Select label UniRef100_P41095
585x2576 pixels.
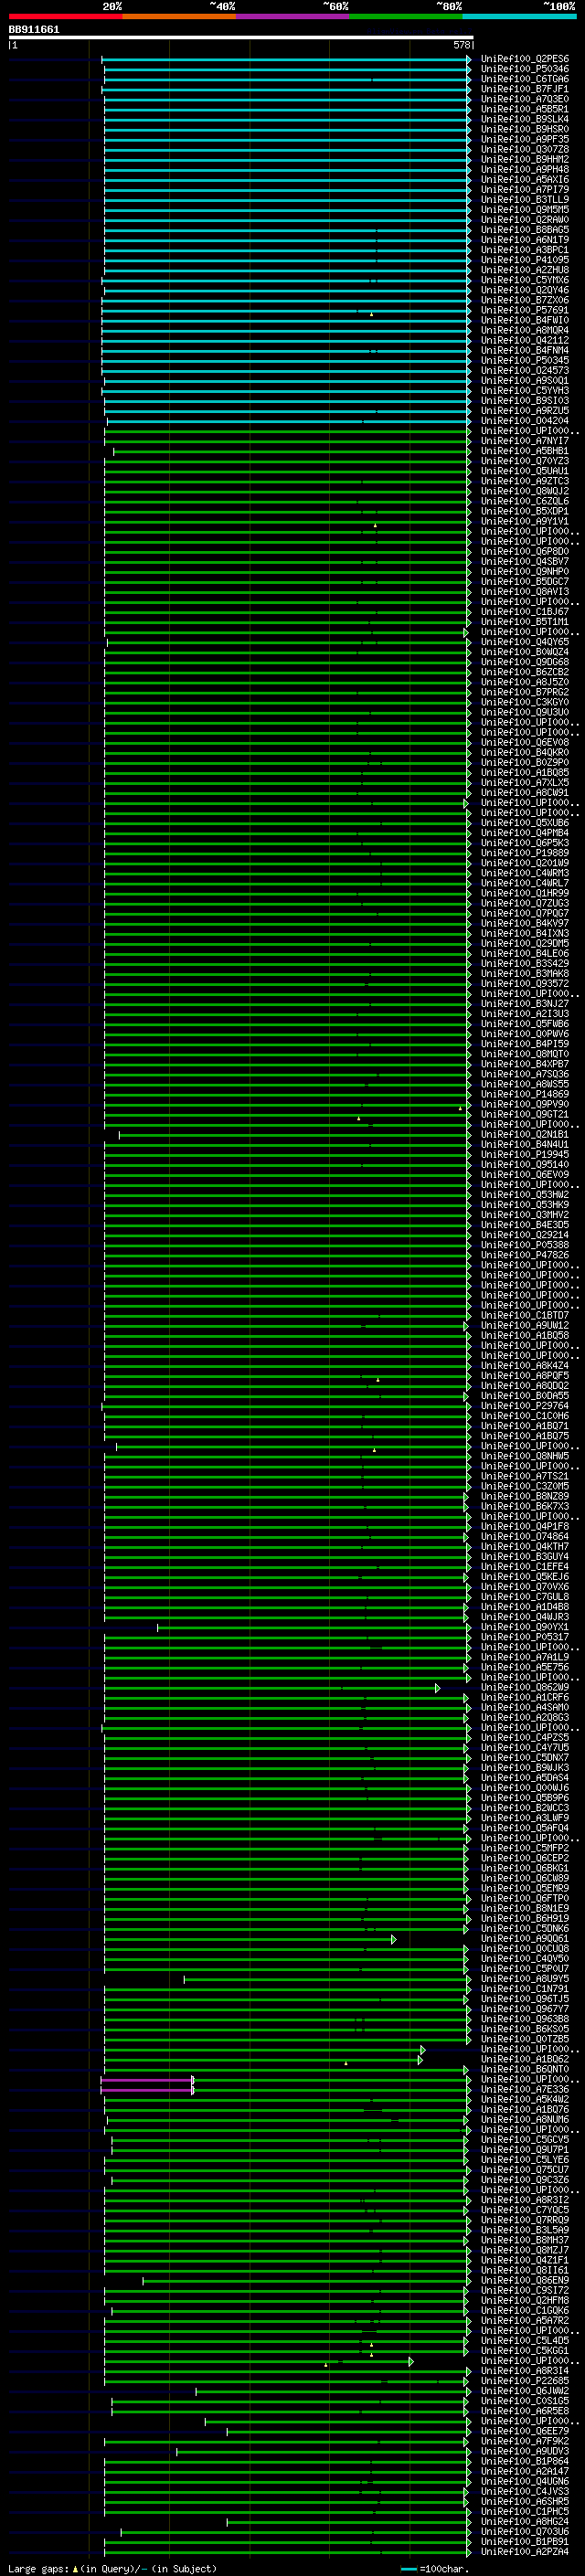525,260
